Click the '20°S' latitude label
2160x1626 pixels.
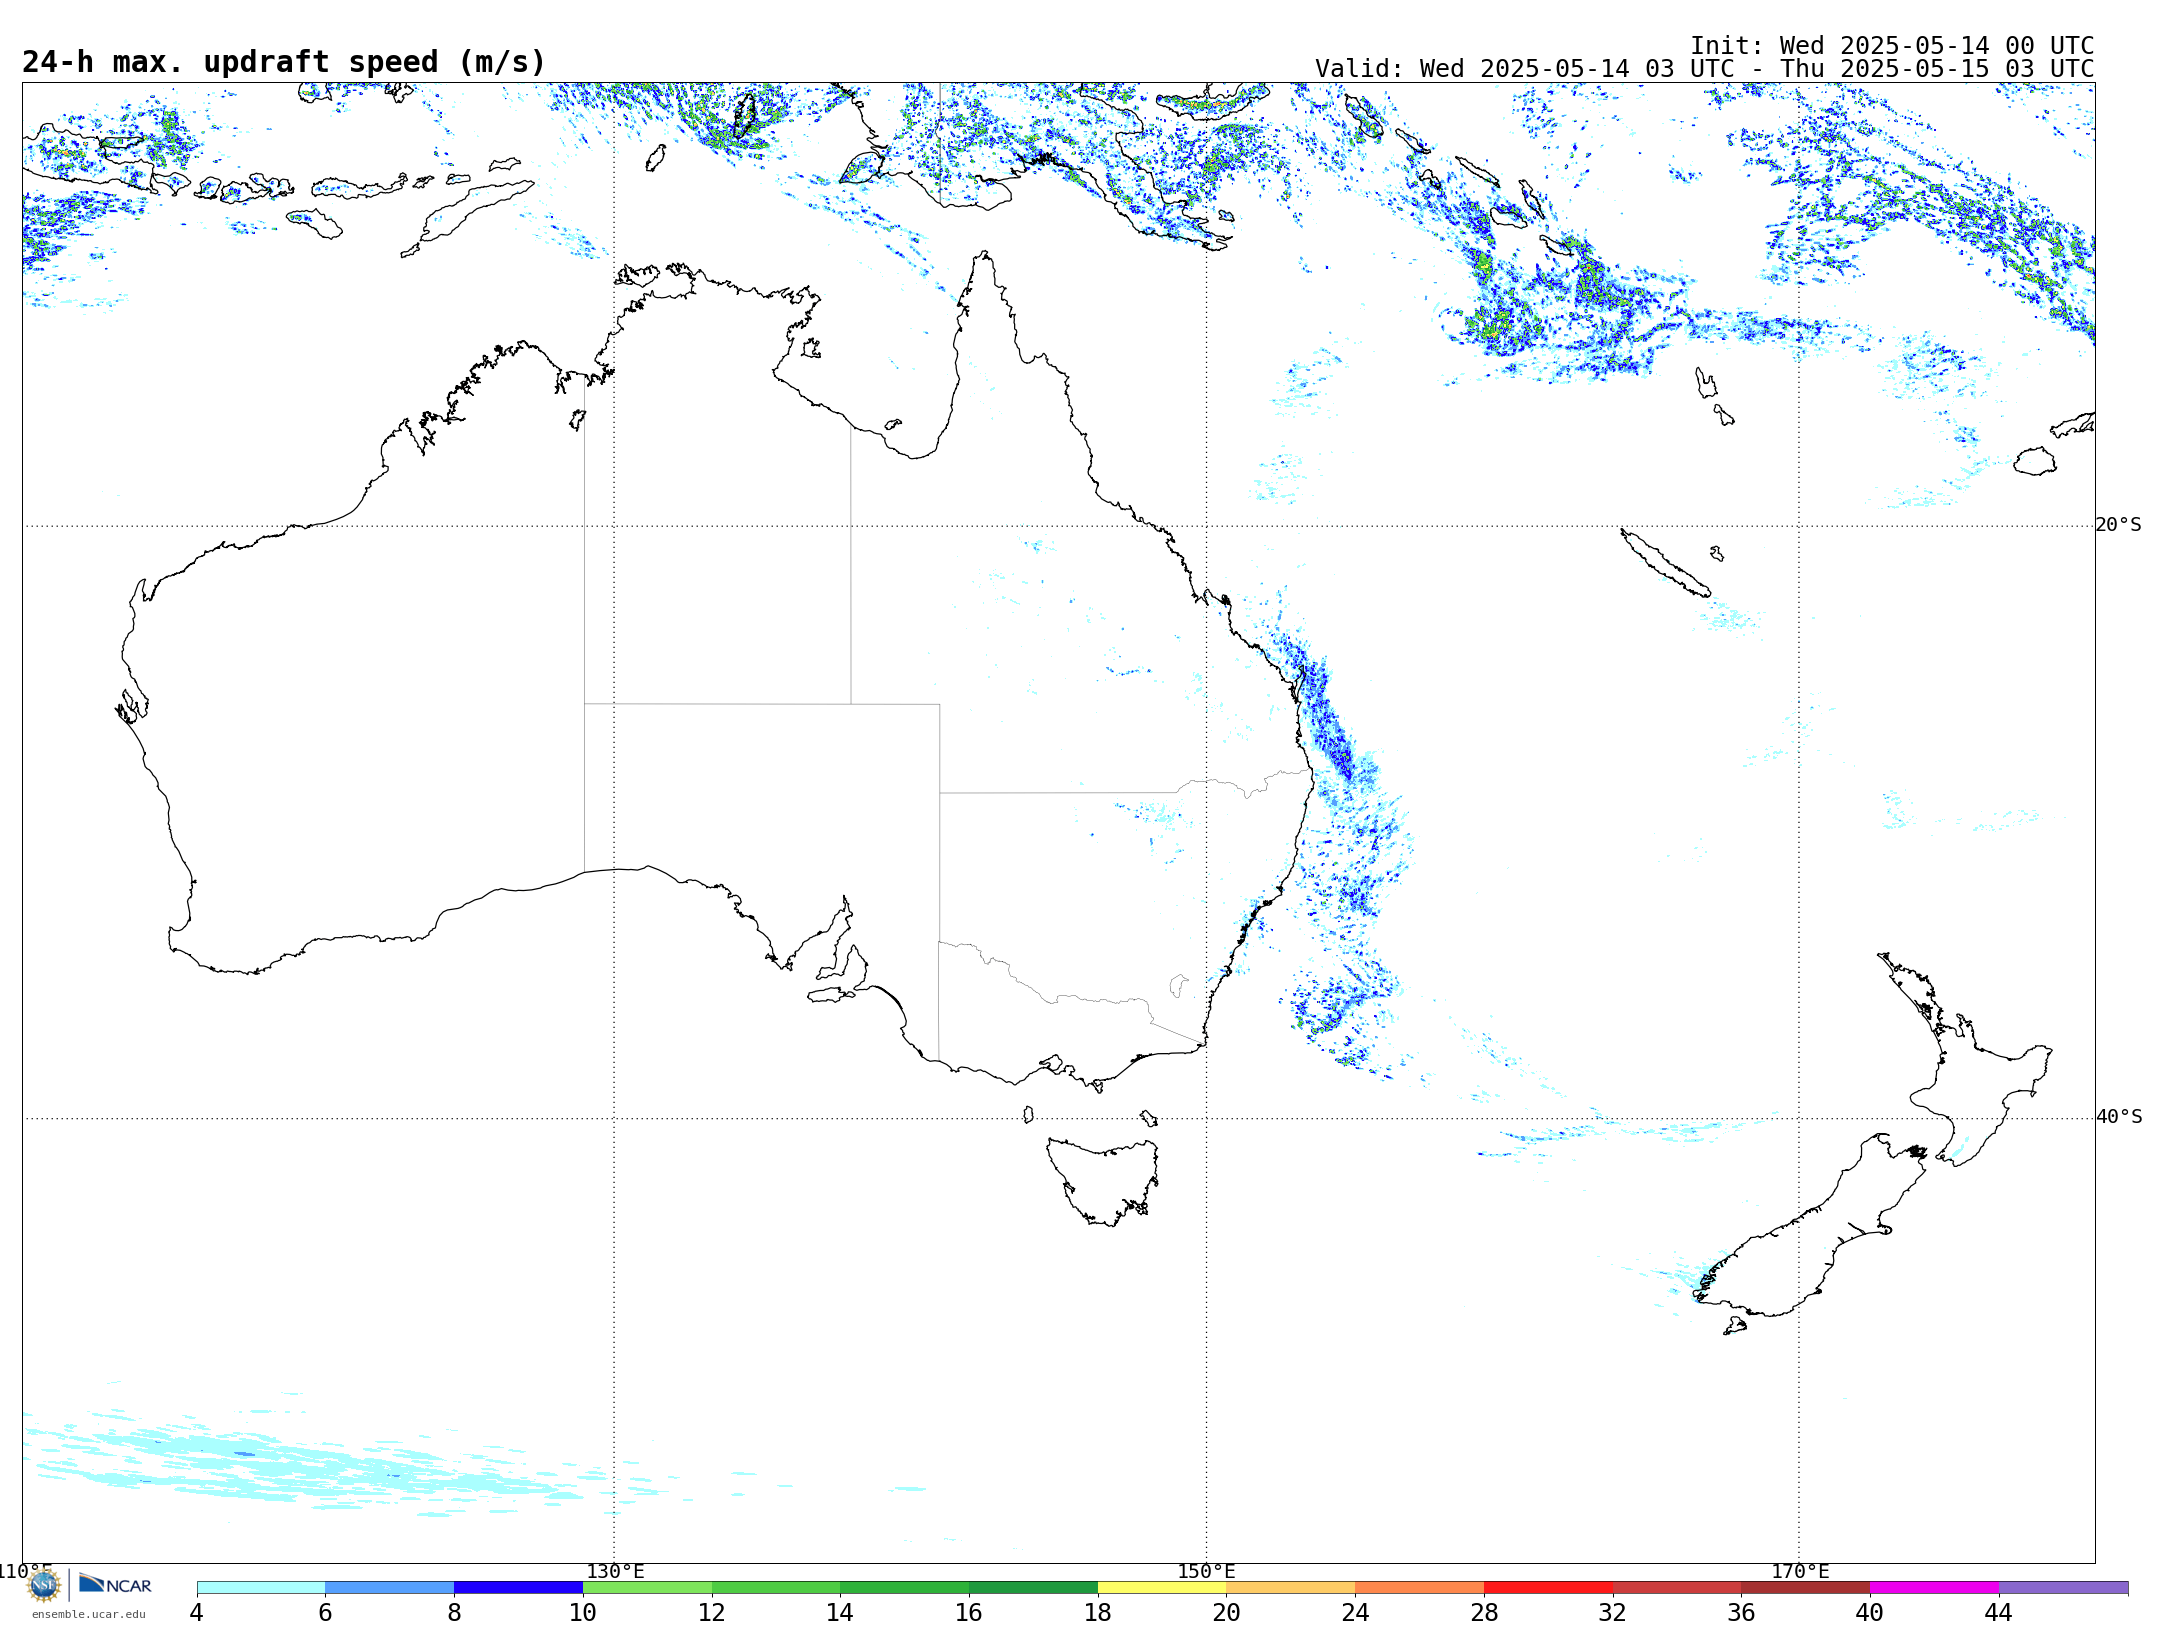click(2118, 525)
